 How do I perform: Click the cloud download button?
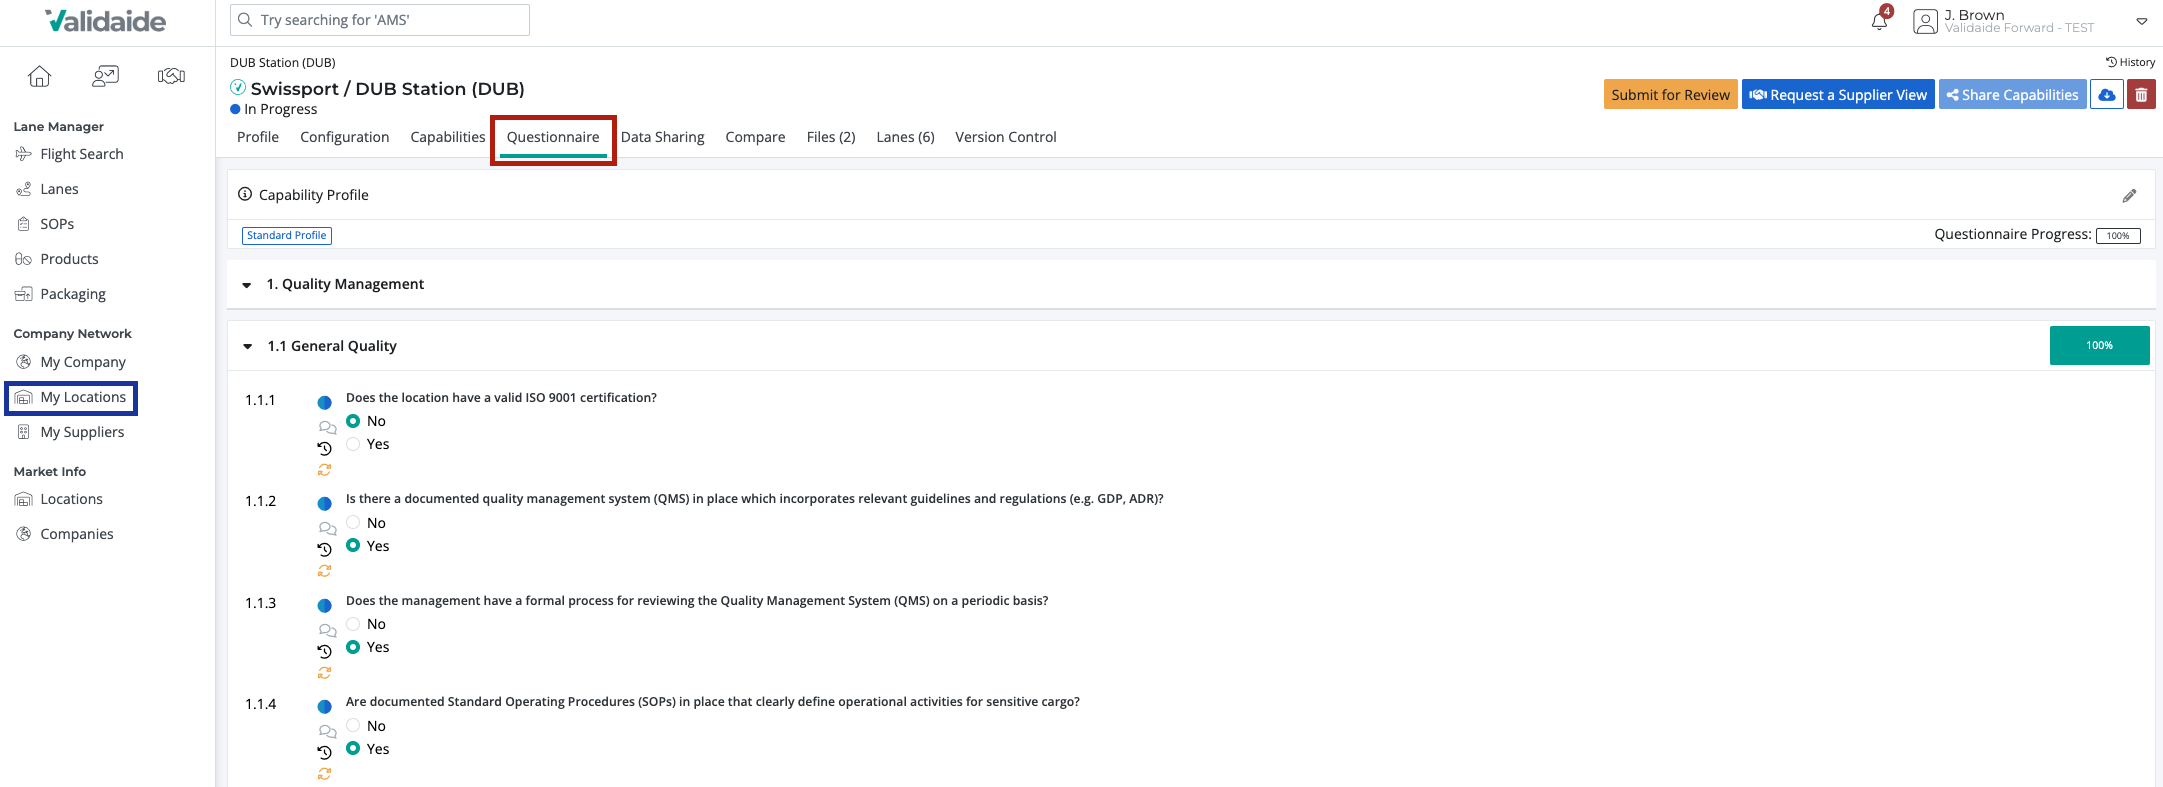click(2106, 95)
